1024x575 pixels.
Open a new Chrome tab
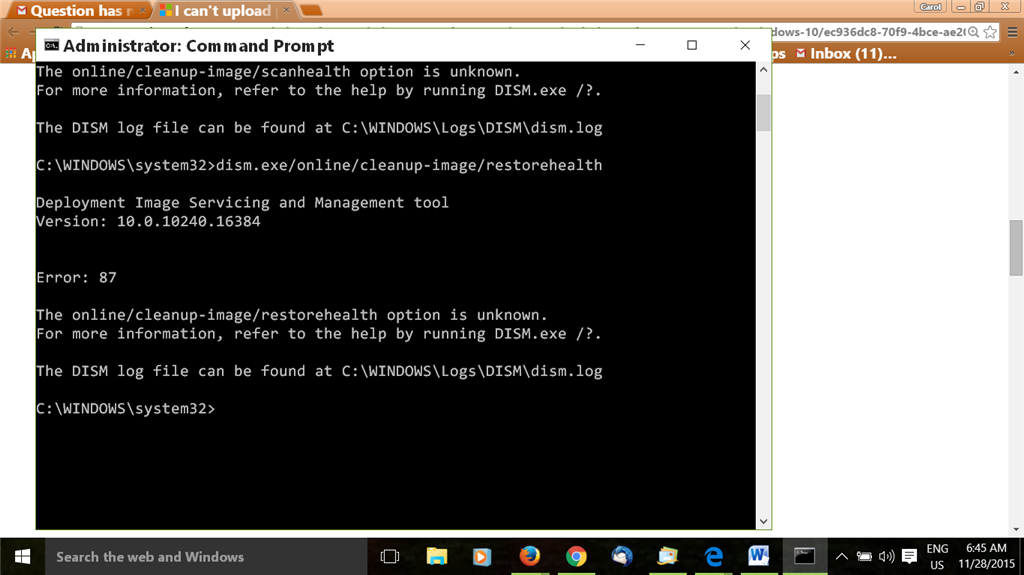(x=311, y=10)
